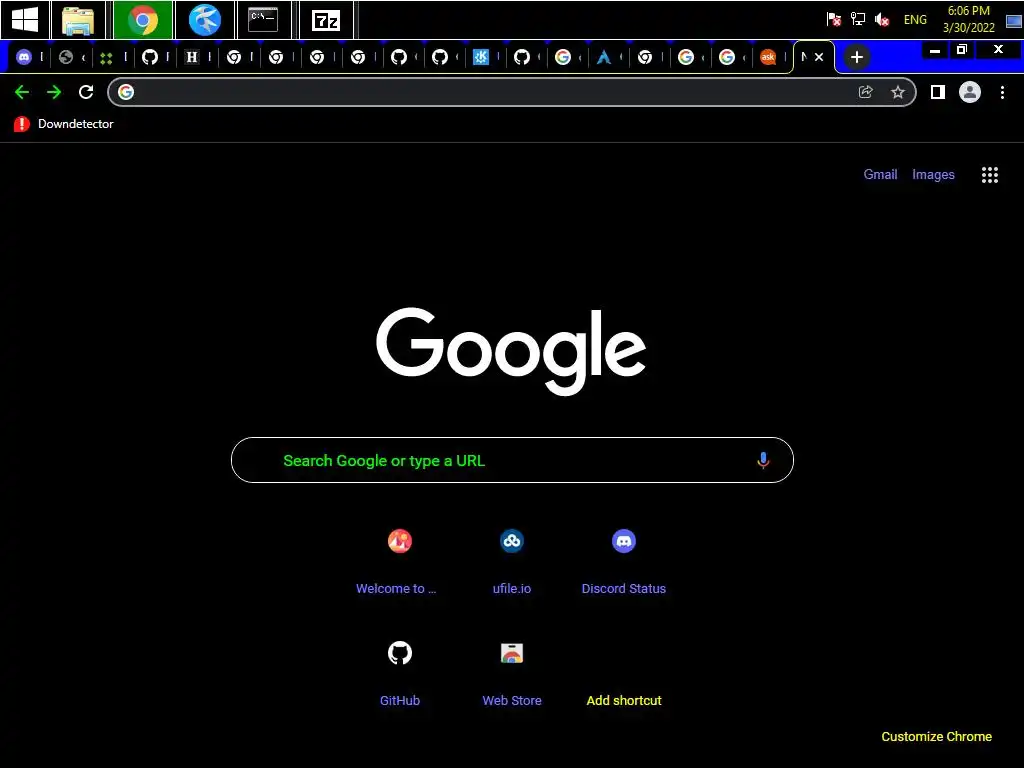Open a new tab with plus button
This screenshot has width=1024, height=768.
pyautogui.click(x=857, y=57)
